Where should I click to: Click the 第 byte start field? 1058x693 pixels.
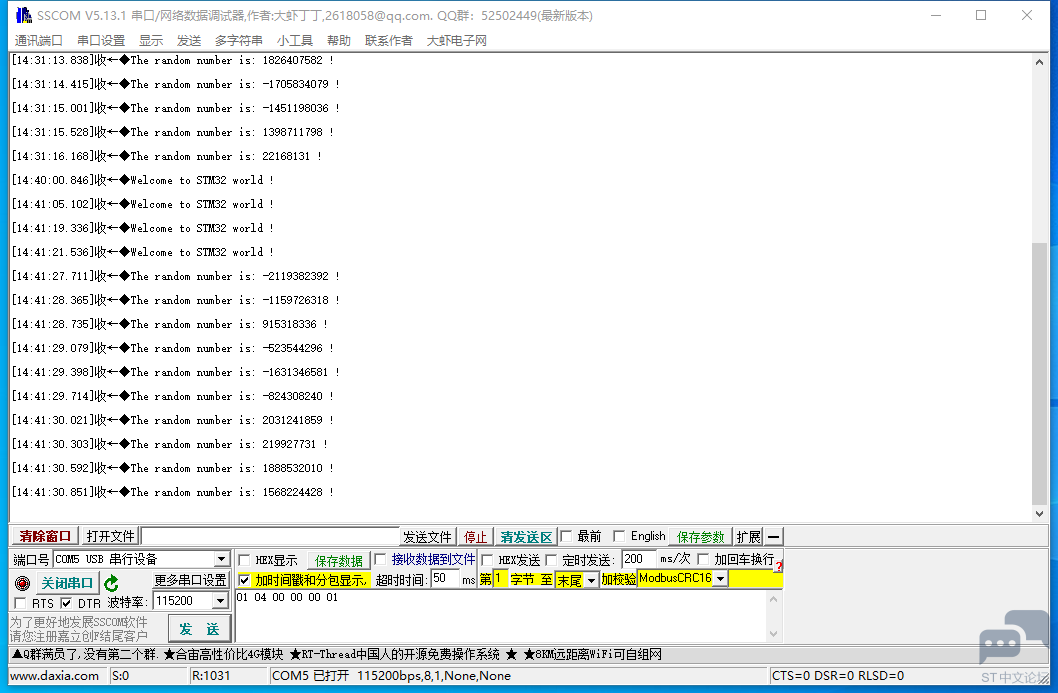click(x=500, y=579)
